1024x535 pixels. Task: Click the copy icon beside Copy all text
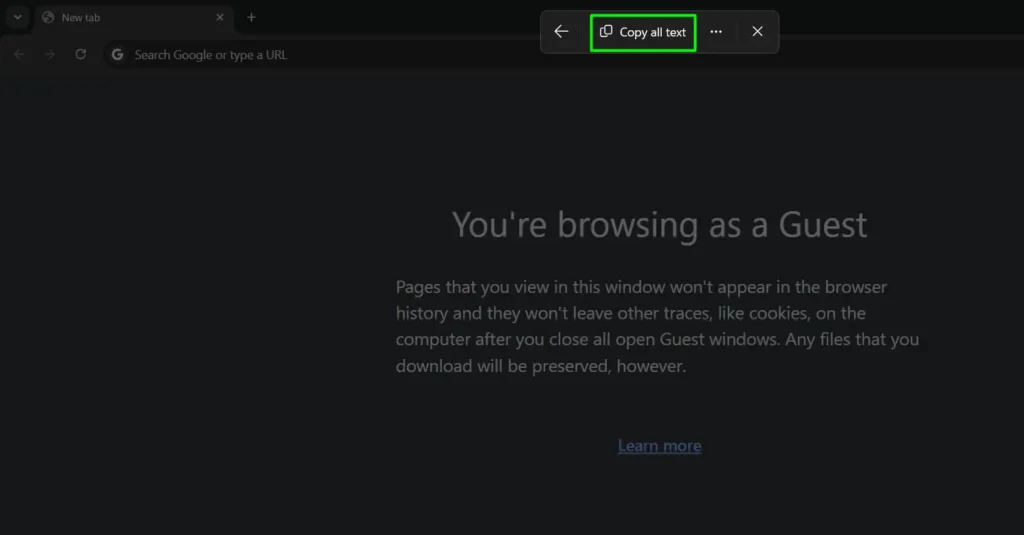pos(606,32)
